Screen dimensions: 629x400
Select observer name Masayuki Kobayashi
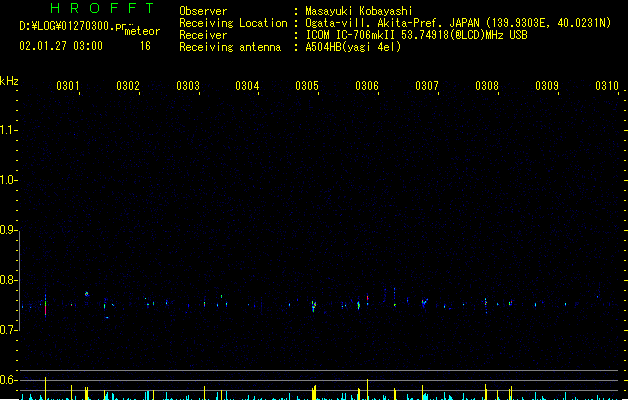pyautogui.click(x=359, y=11)
